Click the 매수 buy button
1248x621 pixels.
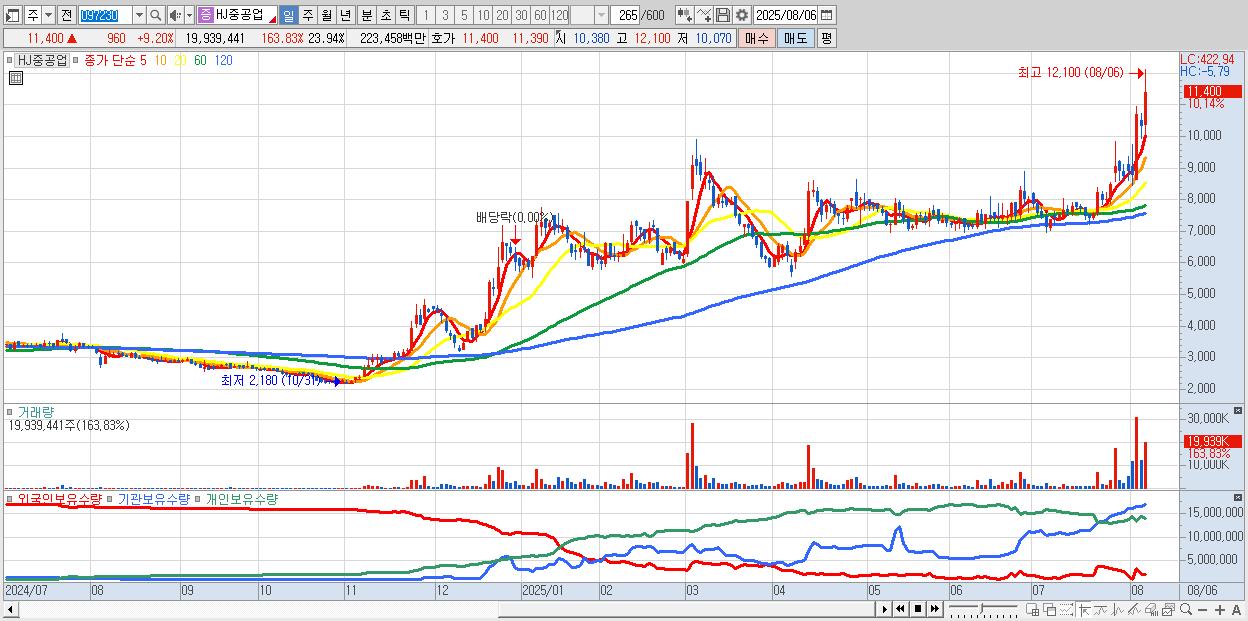tap(757, 38)
